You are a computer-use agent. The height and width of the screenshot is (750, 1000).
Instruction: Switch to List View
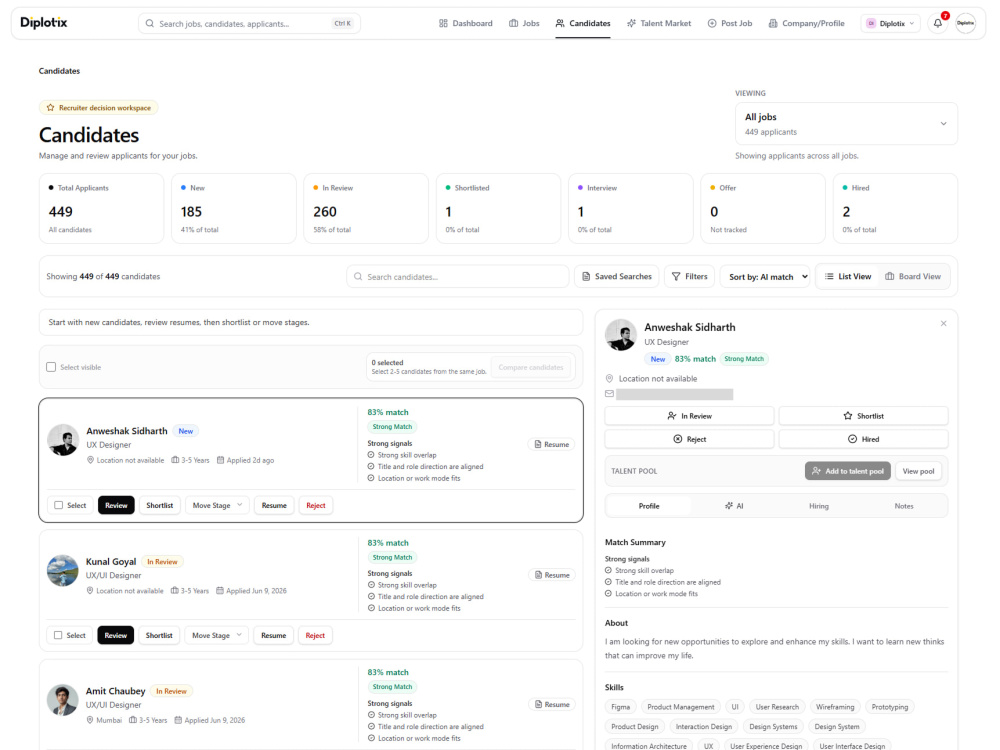[x=848, y=276]
